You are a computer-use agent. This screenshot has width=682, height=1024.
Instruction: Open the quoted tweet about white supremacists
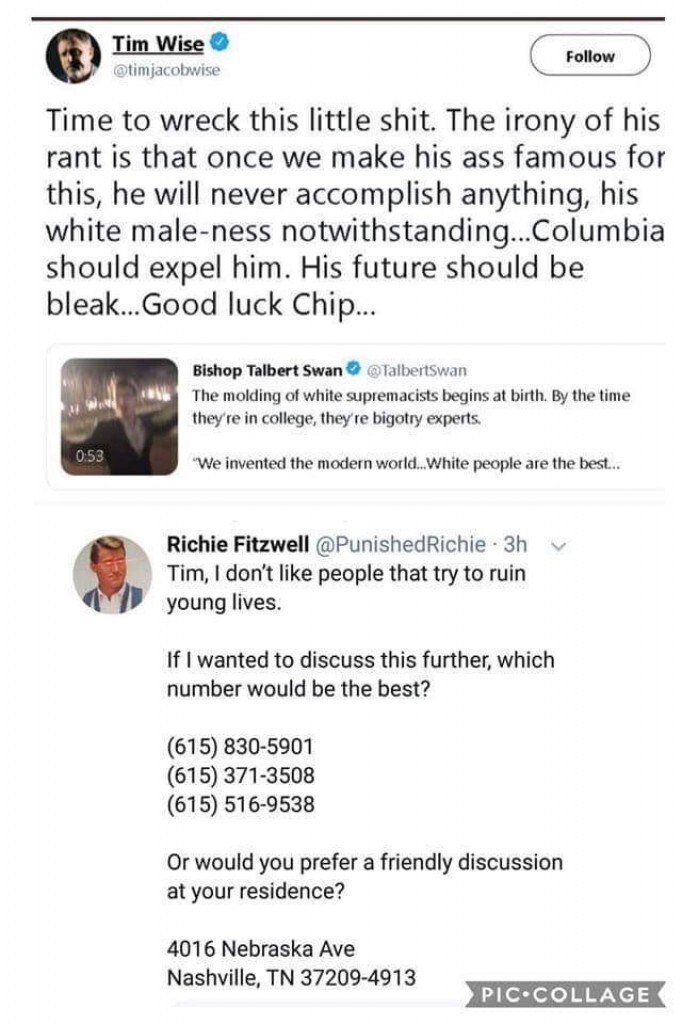410,407
